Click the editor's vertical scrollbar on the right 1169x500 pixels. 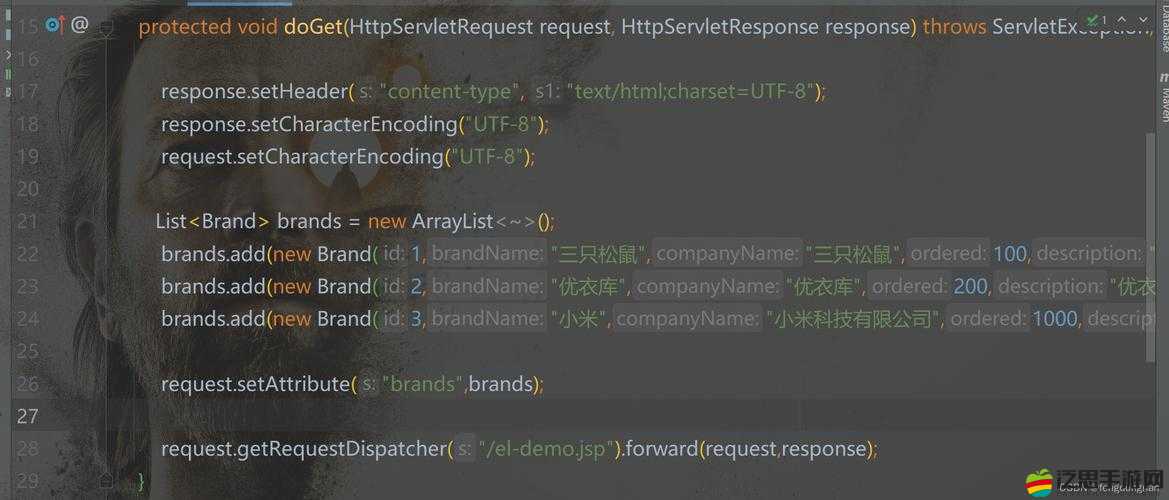pyautogui.click(x=1150, y=200)
